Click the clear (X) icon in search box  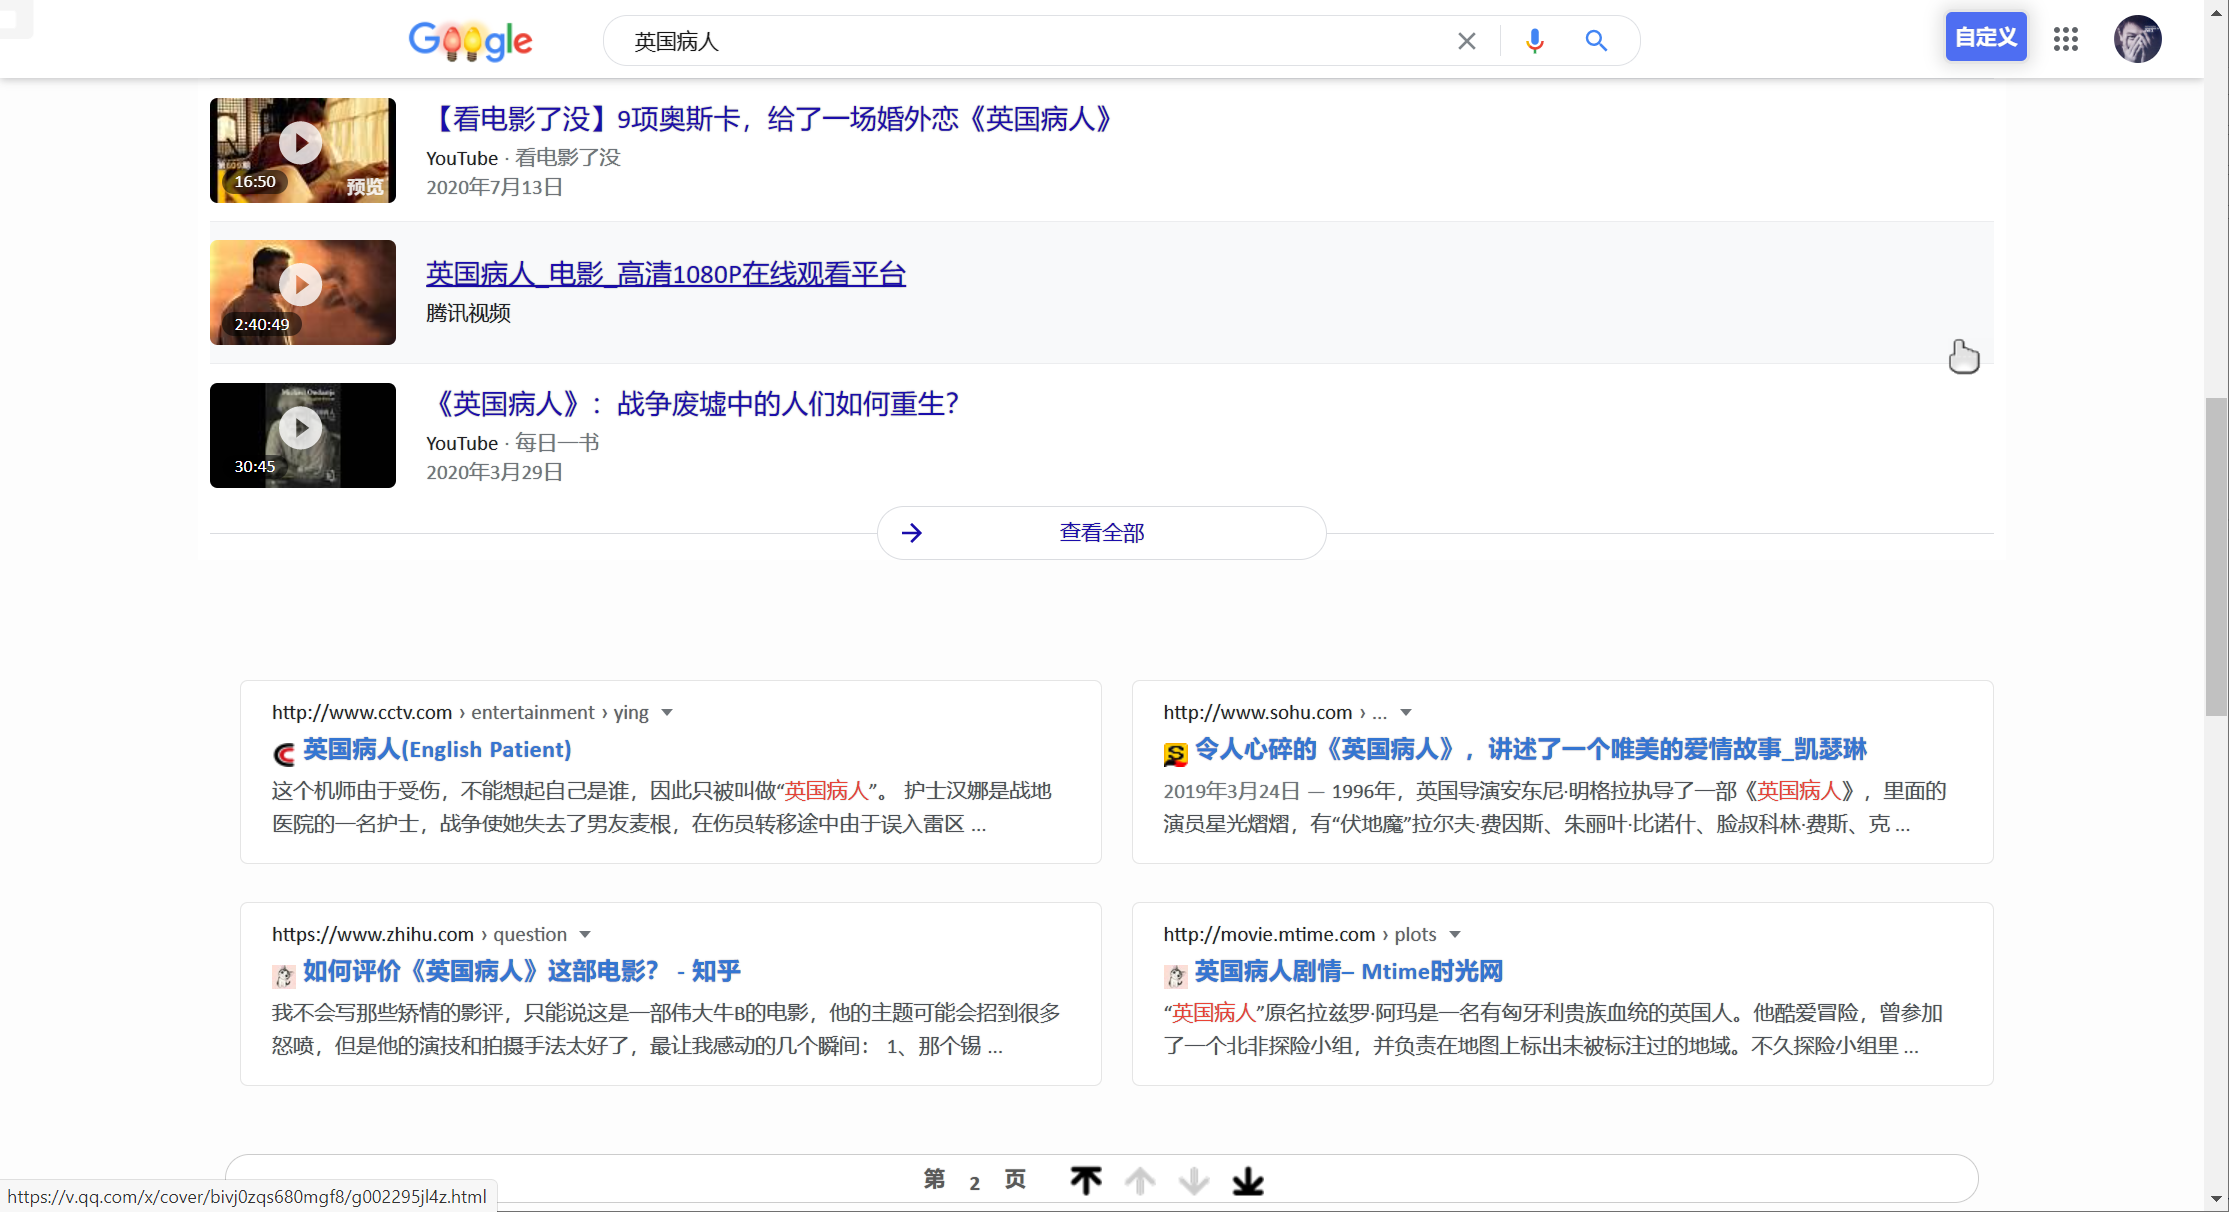click(1466, 40)
